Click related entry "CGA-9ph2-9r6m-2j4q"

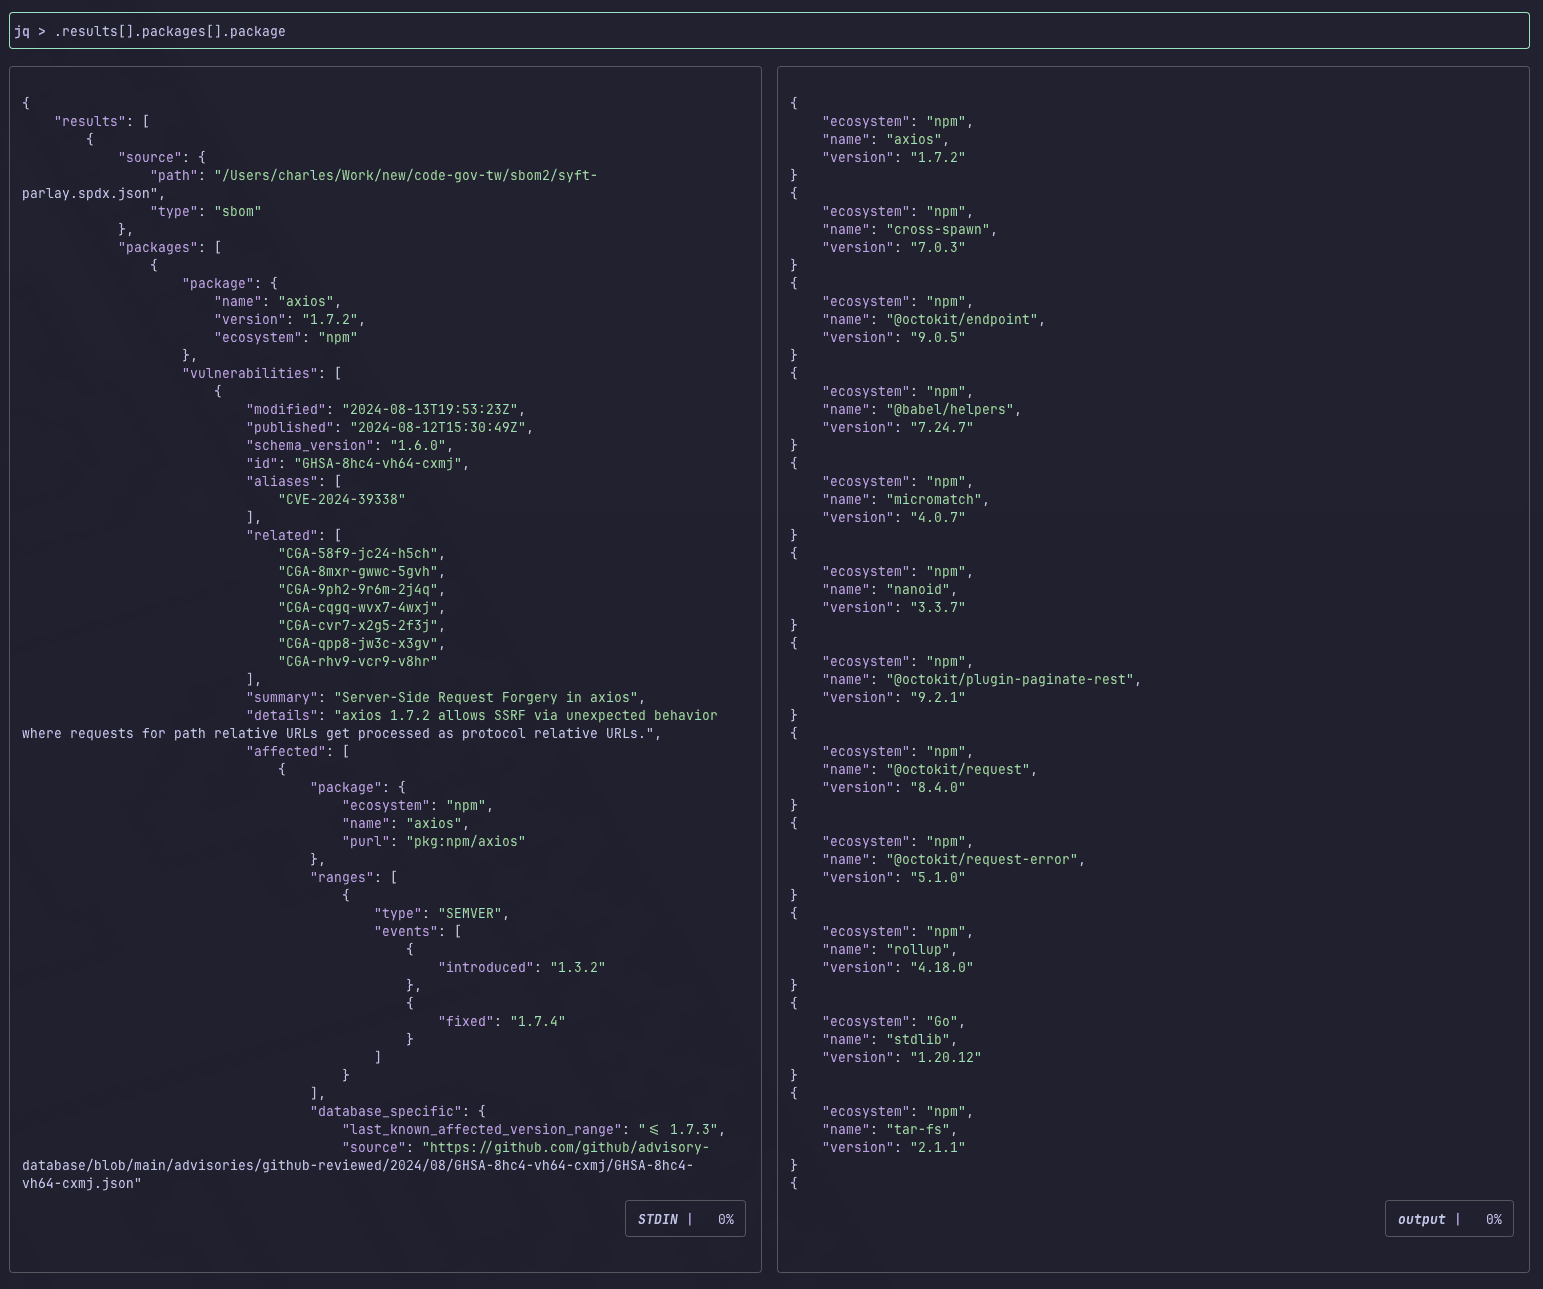[358, 589]
